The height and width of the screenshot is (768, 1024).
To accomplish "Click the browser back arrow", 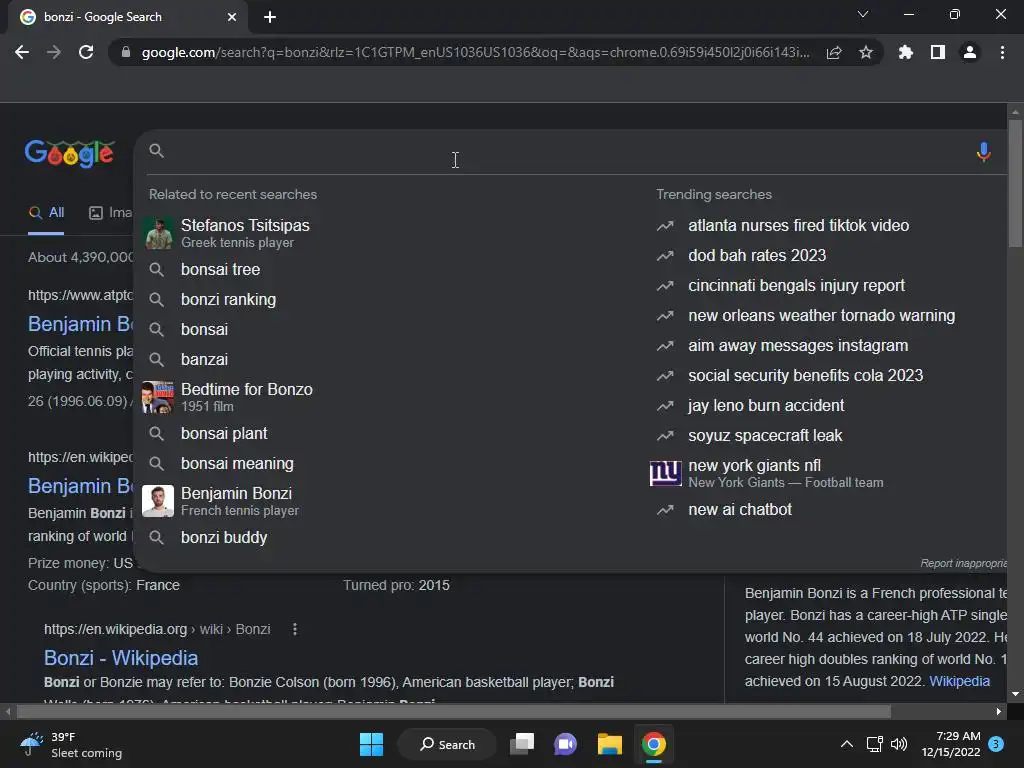I will pyautogui.click(x=22, y=52).
